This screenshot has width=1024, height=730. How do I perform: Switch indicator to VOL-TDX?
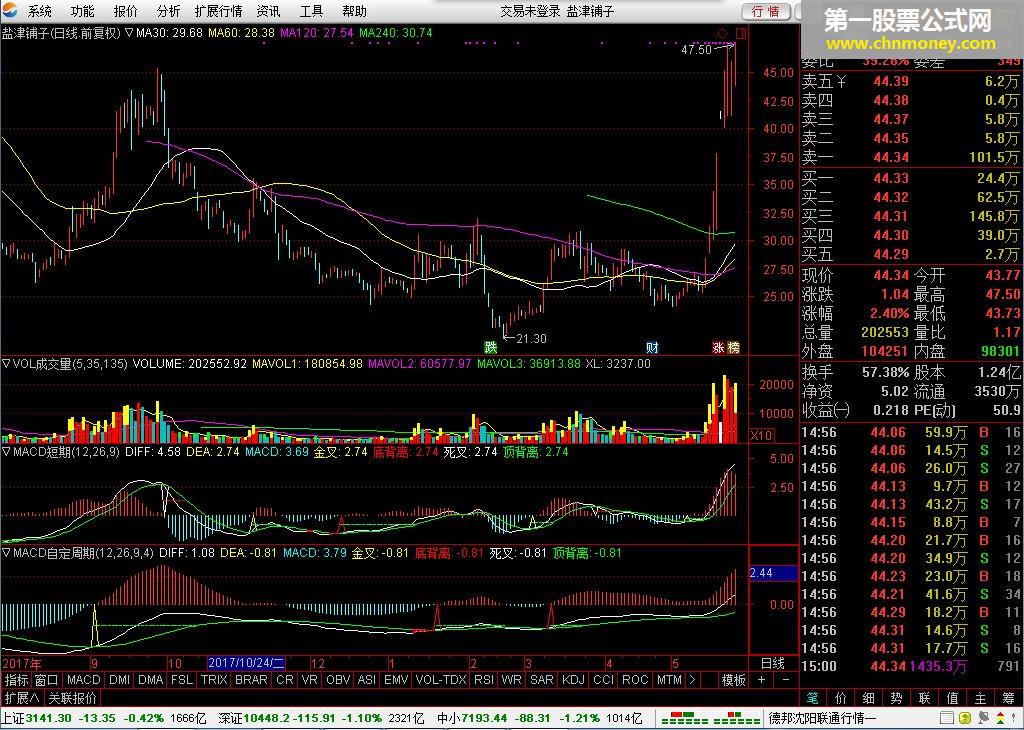441,680
